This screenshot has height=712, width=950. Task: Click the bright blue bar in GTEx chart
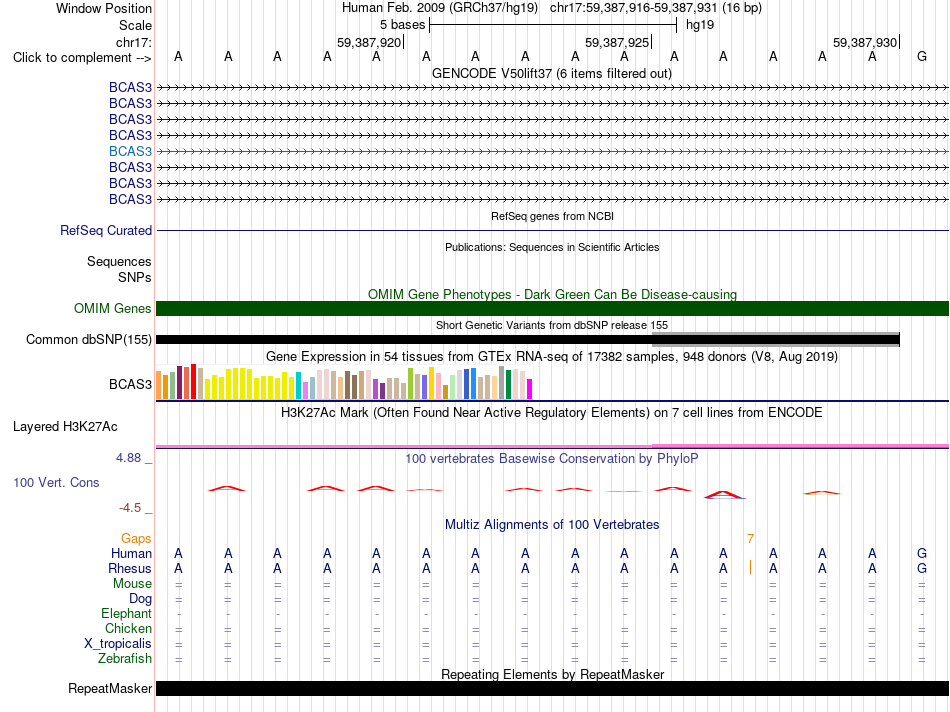click(x=473, y=384)
